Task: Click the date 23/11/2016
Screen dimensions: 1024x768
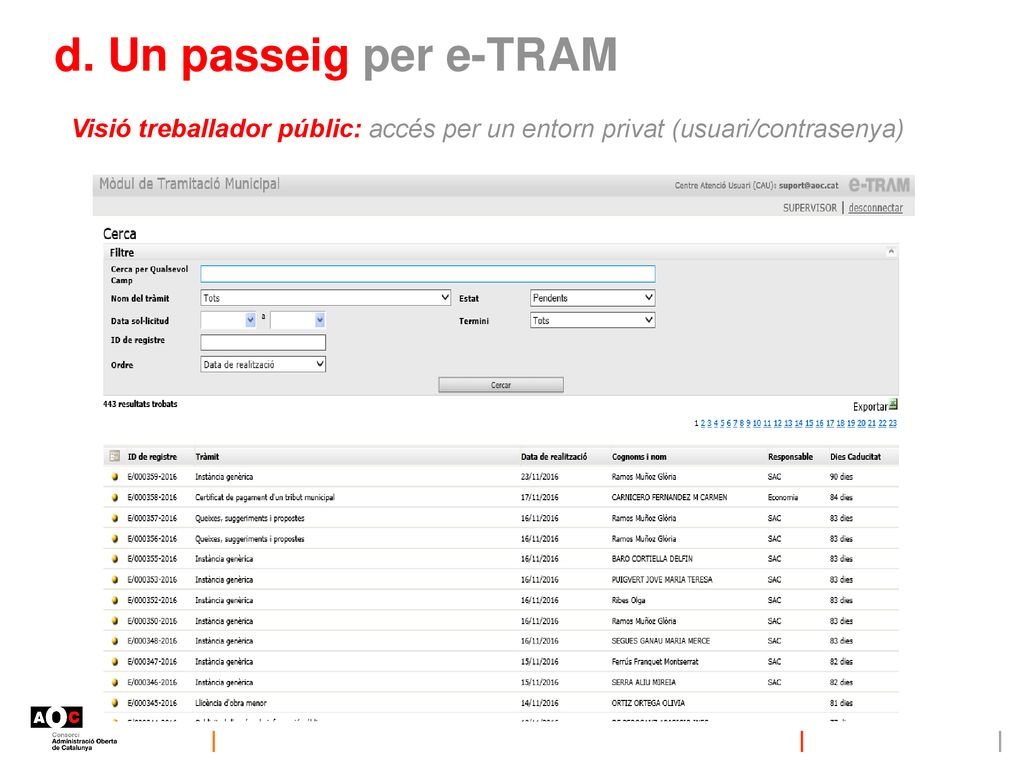Action: click(539, 477)
